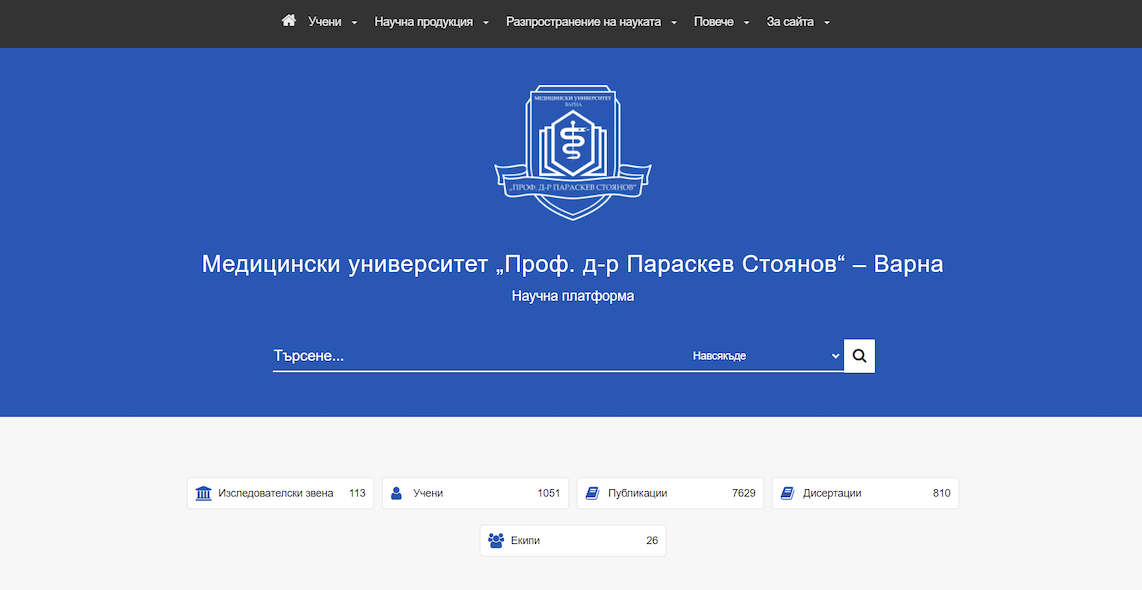Click the group icon beside Екипи
This screenshot has width=1142, height=590.
(496, 540)
